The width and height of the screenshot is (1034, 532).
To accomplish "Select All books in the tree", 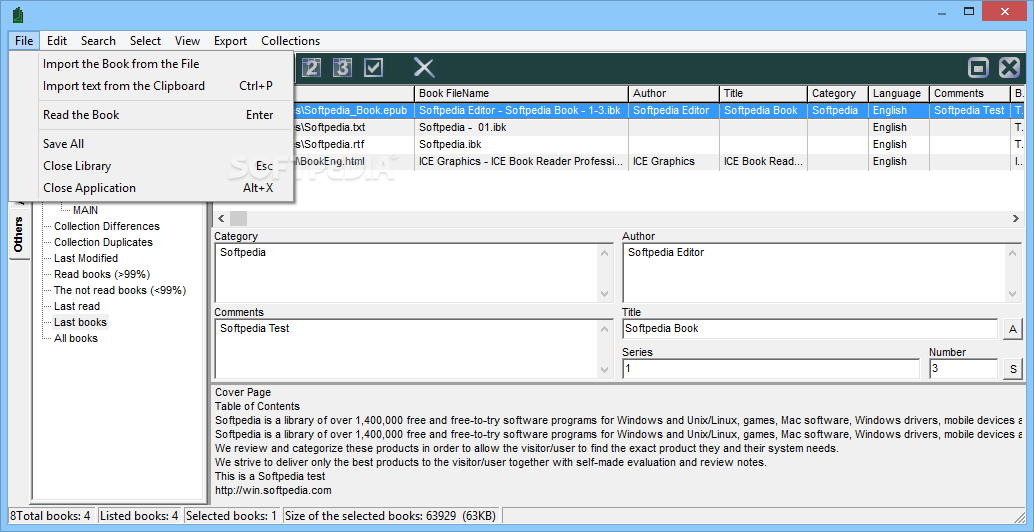I will [75, 338].
